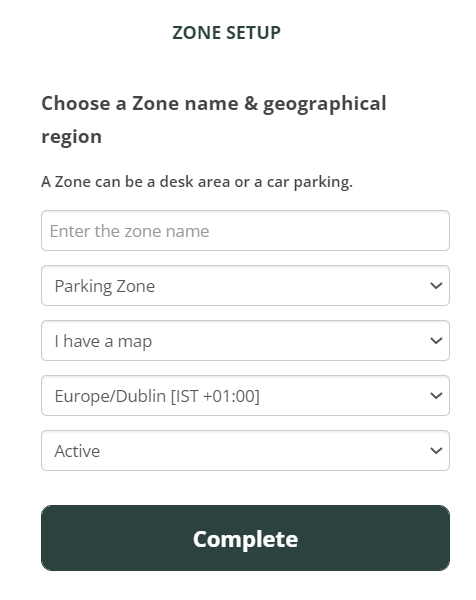Click the arrow icon on Europe/Dublin timezone selector

click(436, 395)
